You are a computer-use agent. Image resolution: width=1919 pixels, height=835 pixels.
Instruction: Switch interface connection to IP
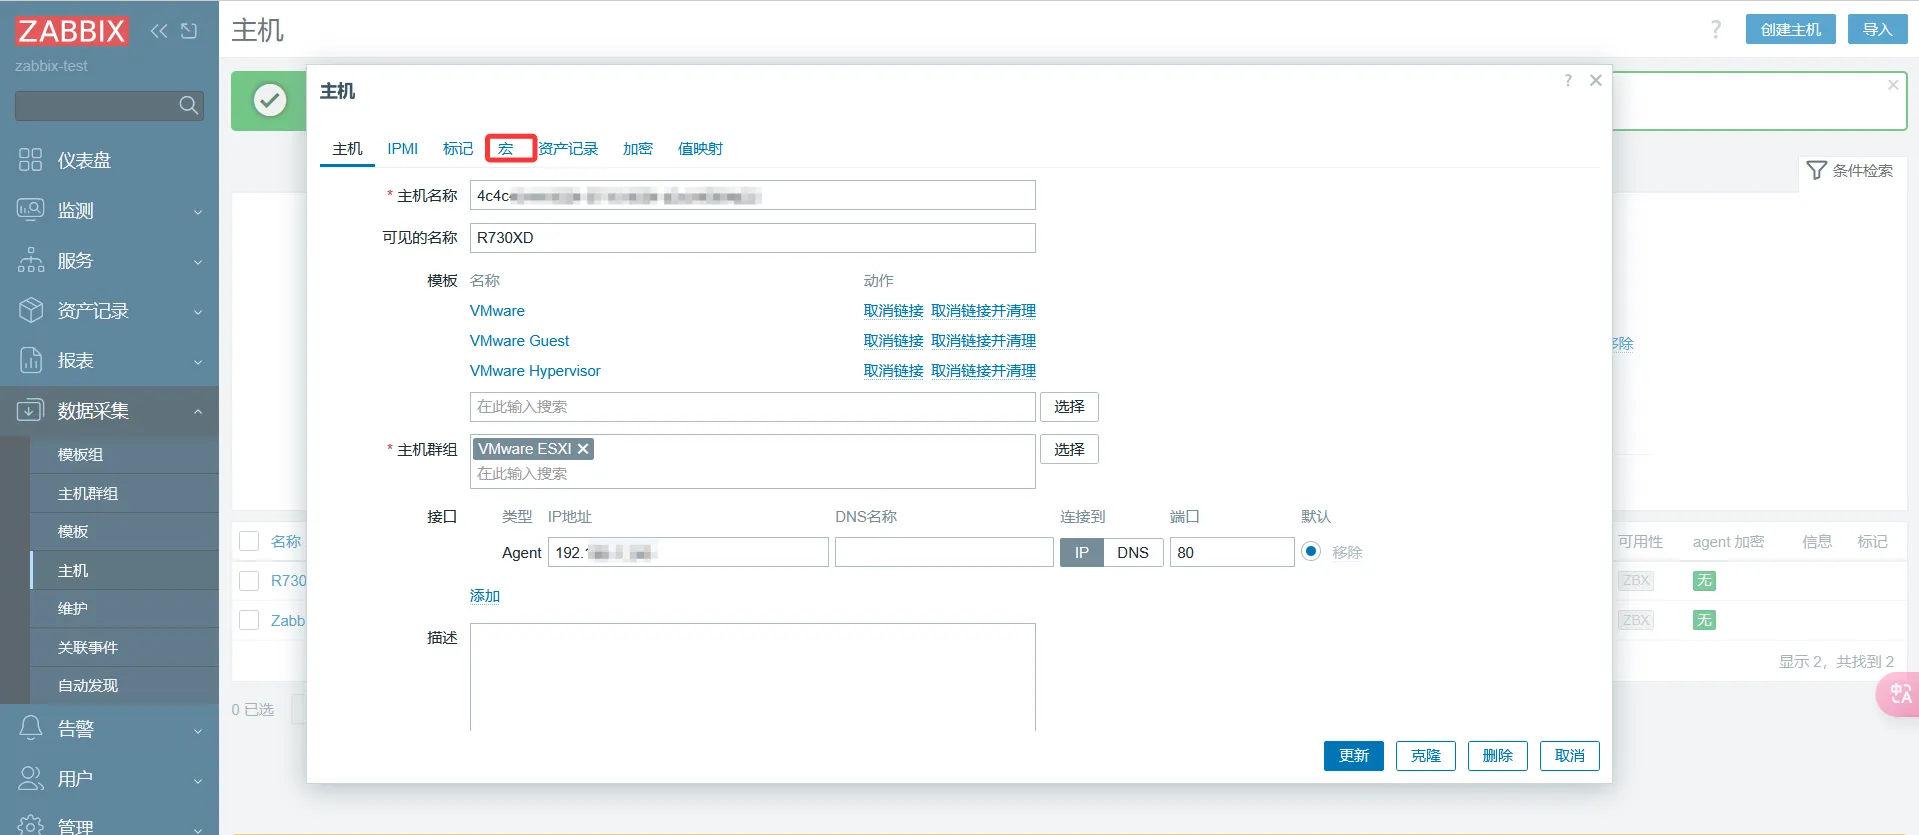click(x=1082, y=552)
